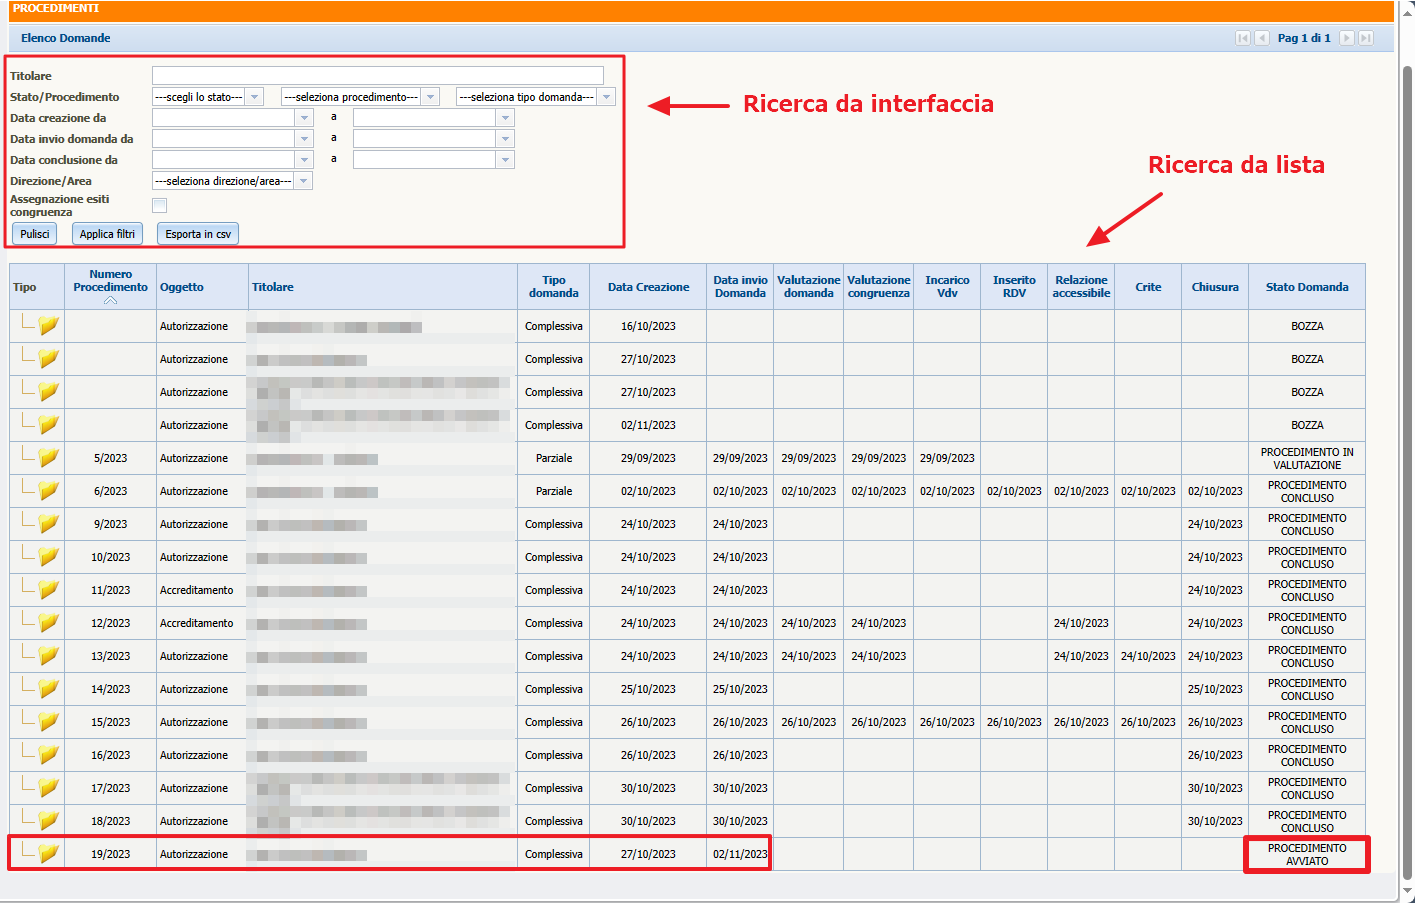Go to previous page arrow icon
1415x903 pixels.
(x=1262, y=38)
